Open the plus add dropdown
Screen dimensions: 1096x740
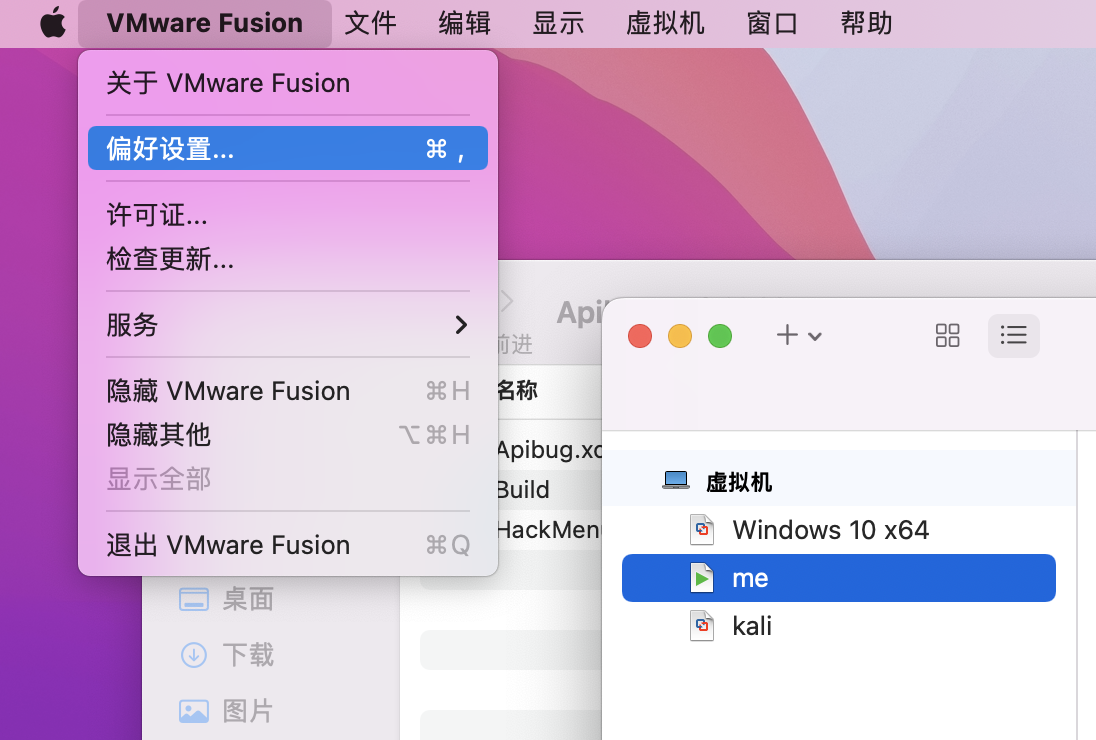pos(799,336)
